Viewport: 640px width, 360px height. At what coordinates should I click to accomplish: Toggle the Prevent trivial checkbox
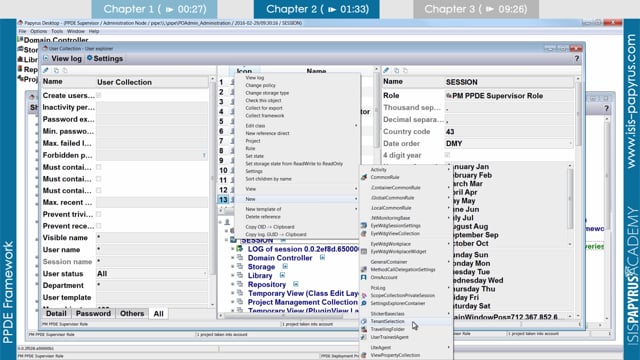click(x=99, y=214)
